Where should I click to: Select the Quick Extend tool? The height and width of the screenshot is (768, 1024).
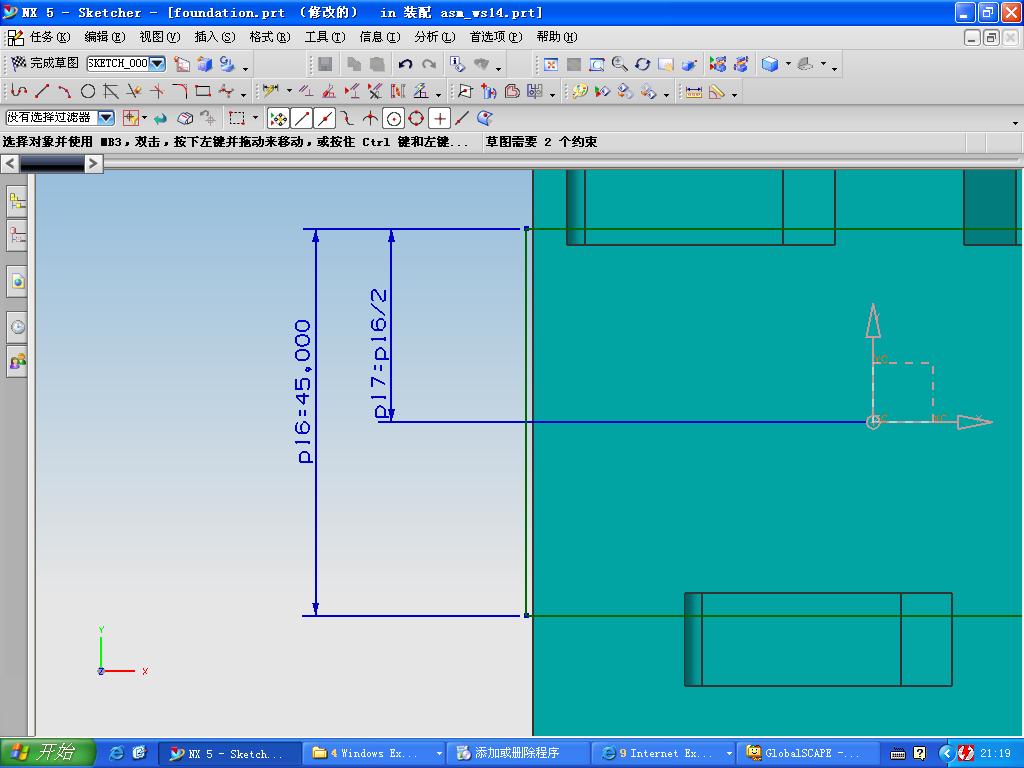pyautogui.click(x=157, y=91)
